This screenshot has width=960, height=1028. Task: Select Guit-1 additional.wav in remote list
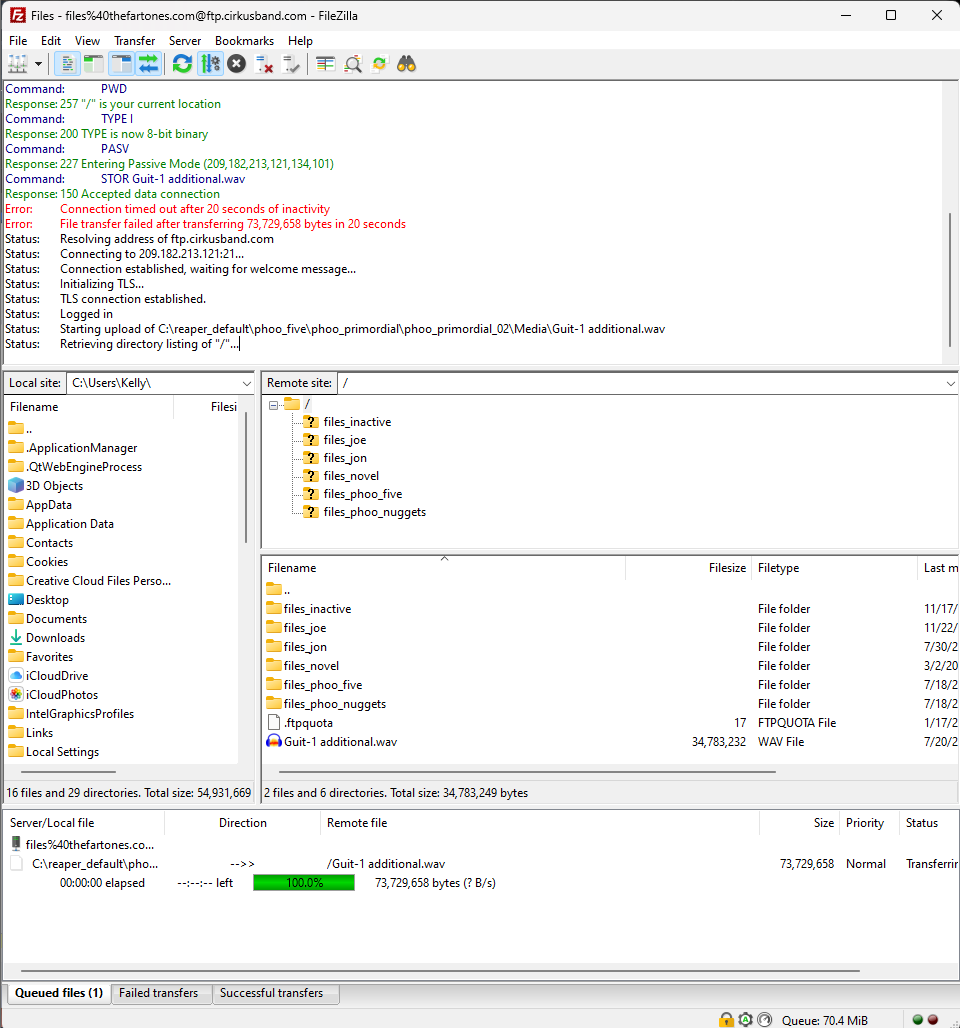340,742
